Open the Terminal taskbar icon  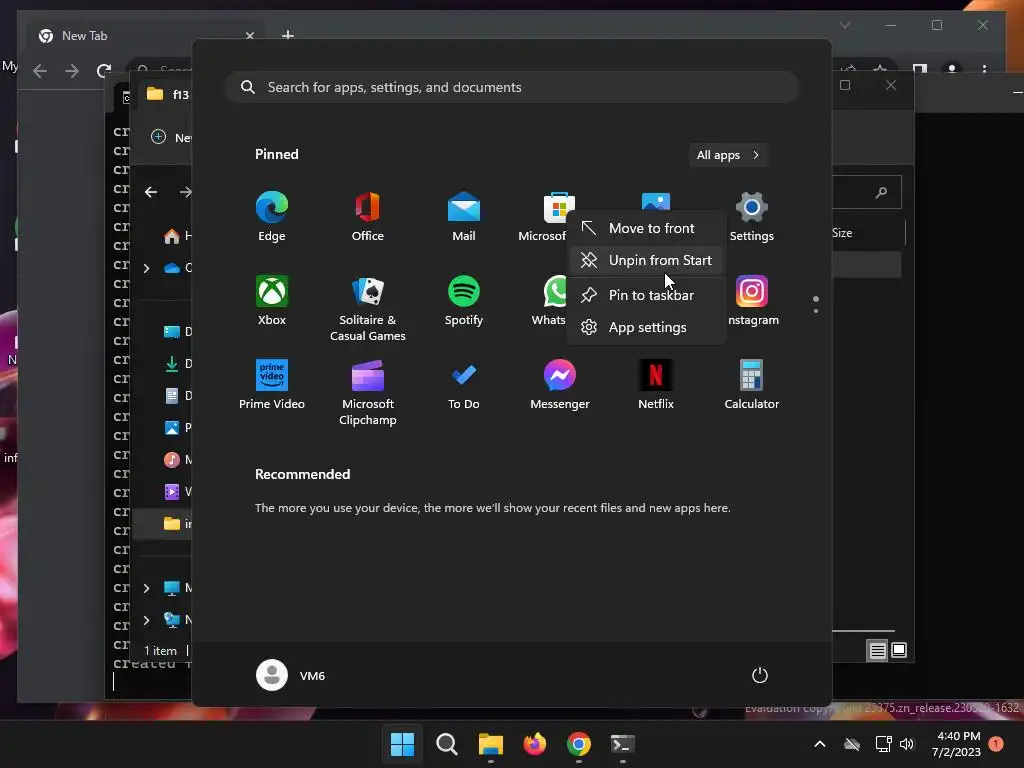tap(622, 744)
